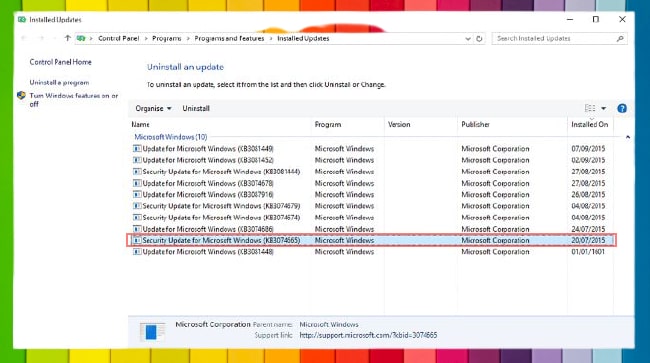Expand address bar history dropdown
The height and width of the screenshot is (363, 650).
tap(468, 39)
